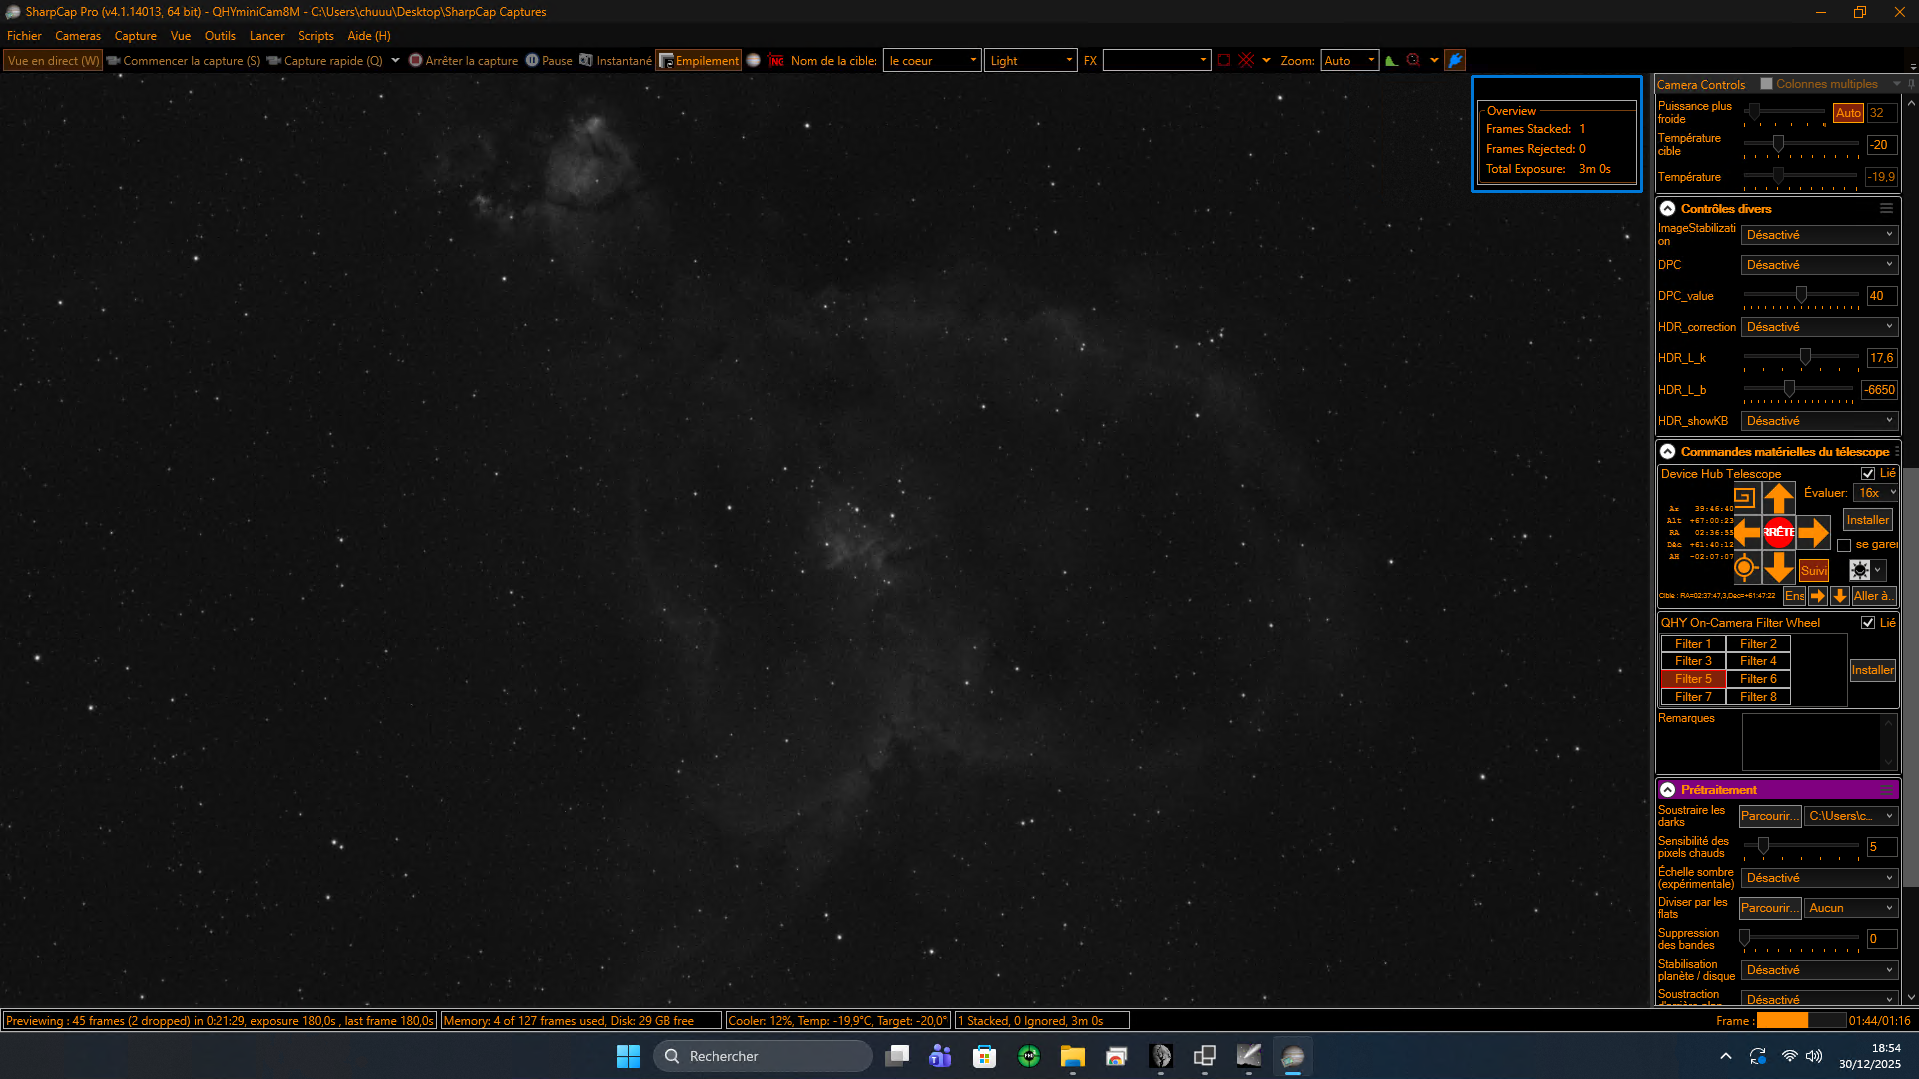Move the telescope up with the orange arrow
Image resolution: width=1919 pixels, height=1079 pixels.
(1778, 497)
